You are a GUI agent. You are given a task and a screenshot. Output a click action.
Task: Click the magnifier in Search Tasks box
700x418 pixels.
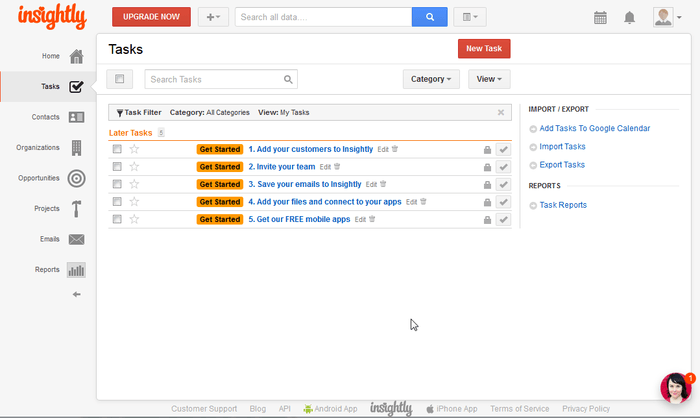click(288, 79)
